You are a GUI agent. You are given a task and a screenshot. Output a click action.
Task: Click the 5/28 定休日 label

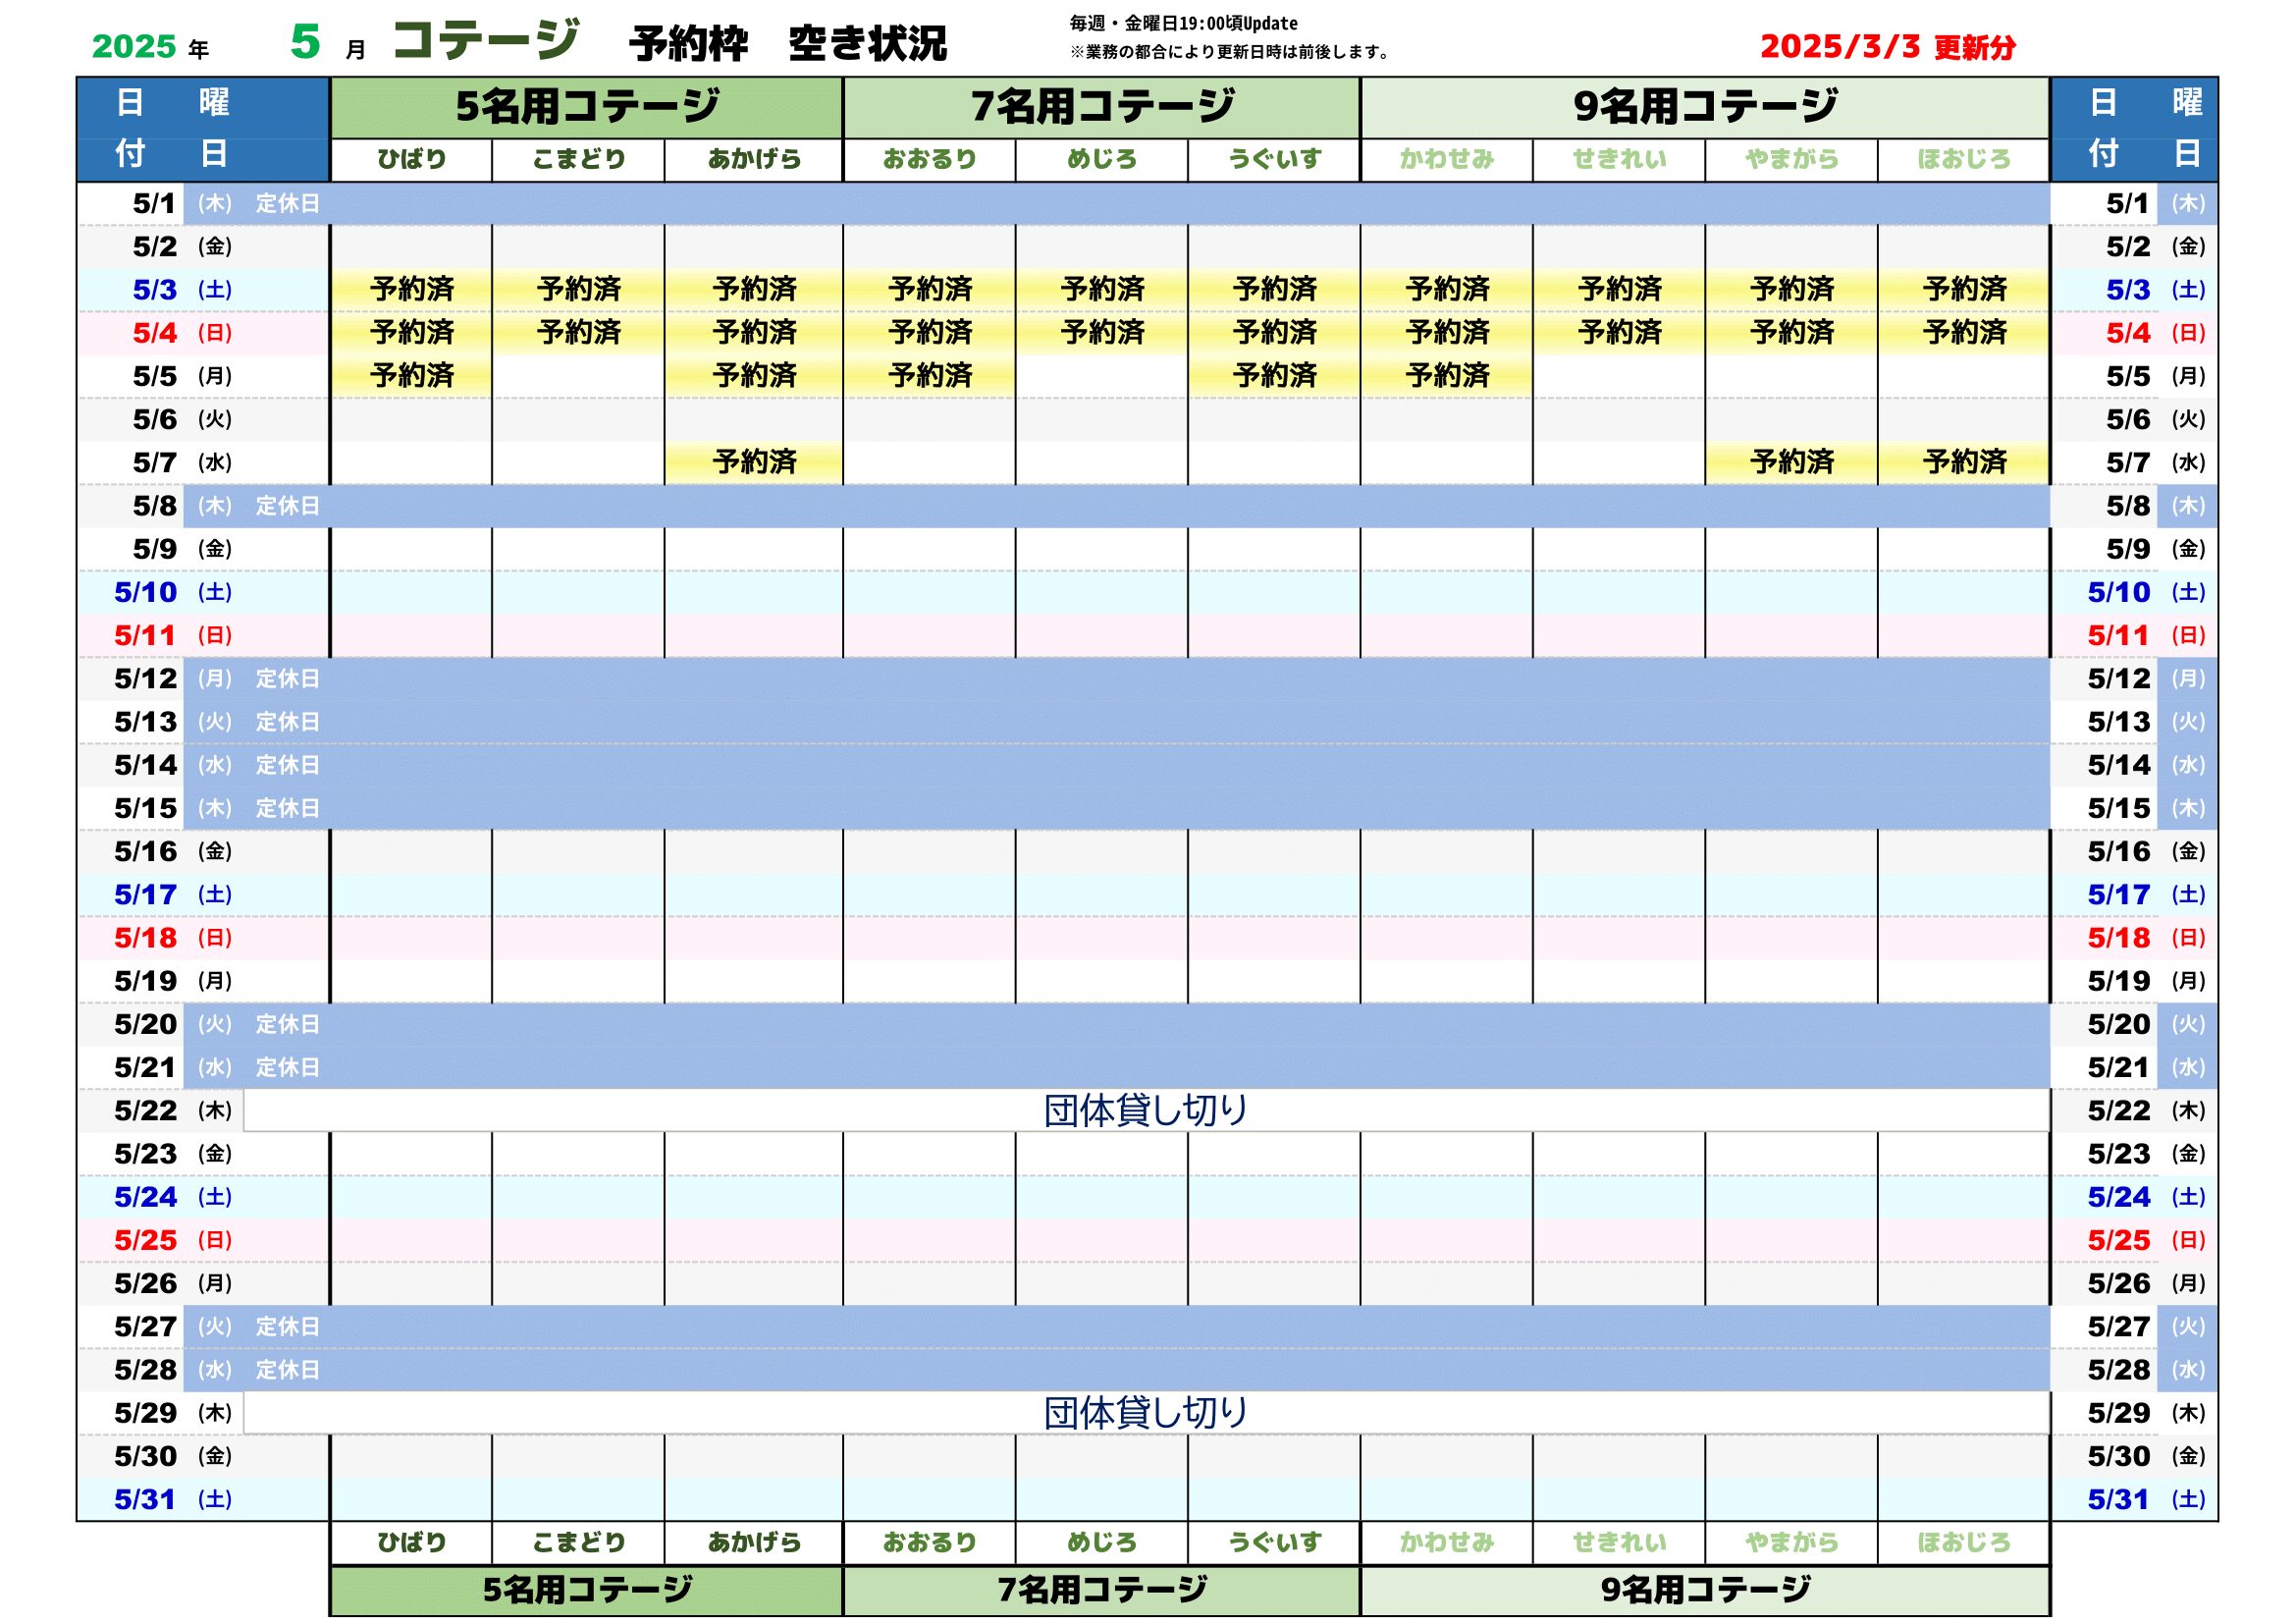287,1370
